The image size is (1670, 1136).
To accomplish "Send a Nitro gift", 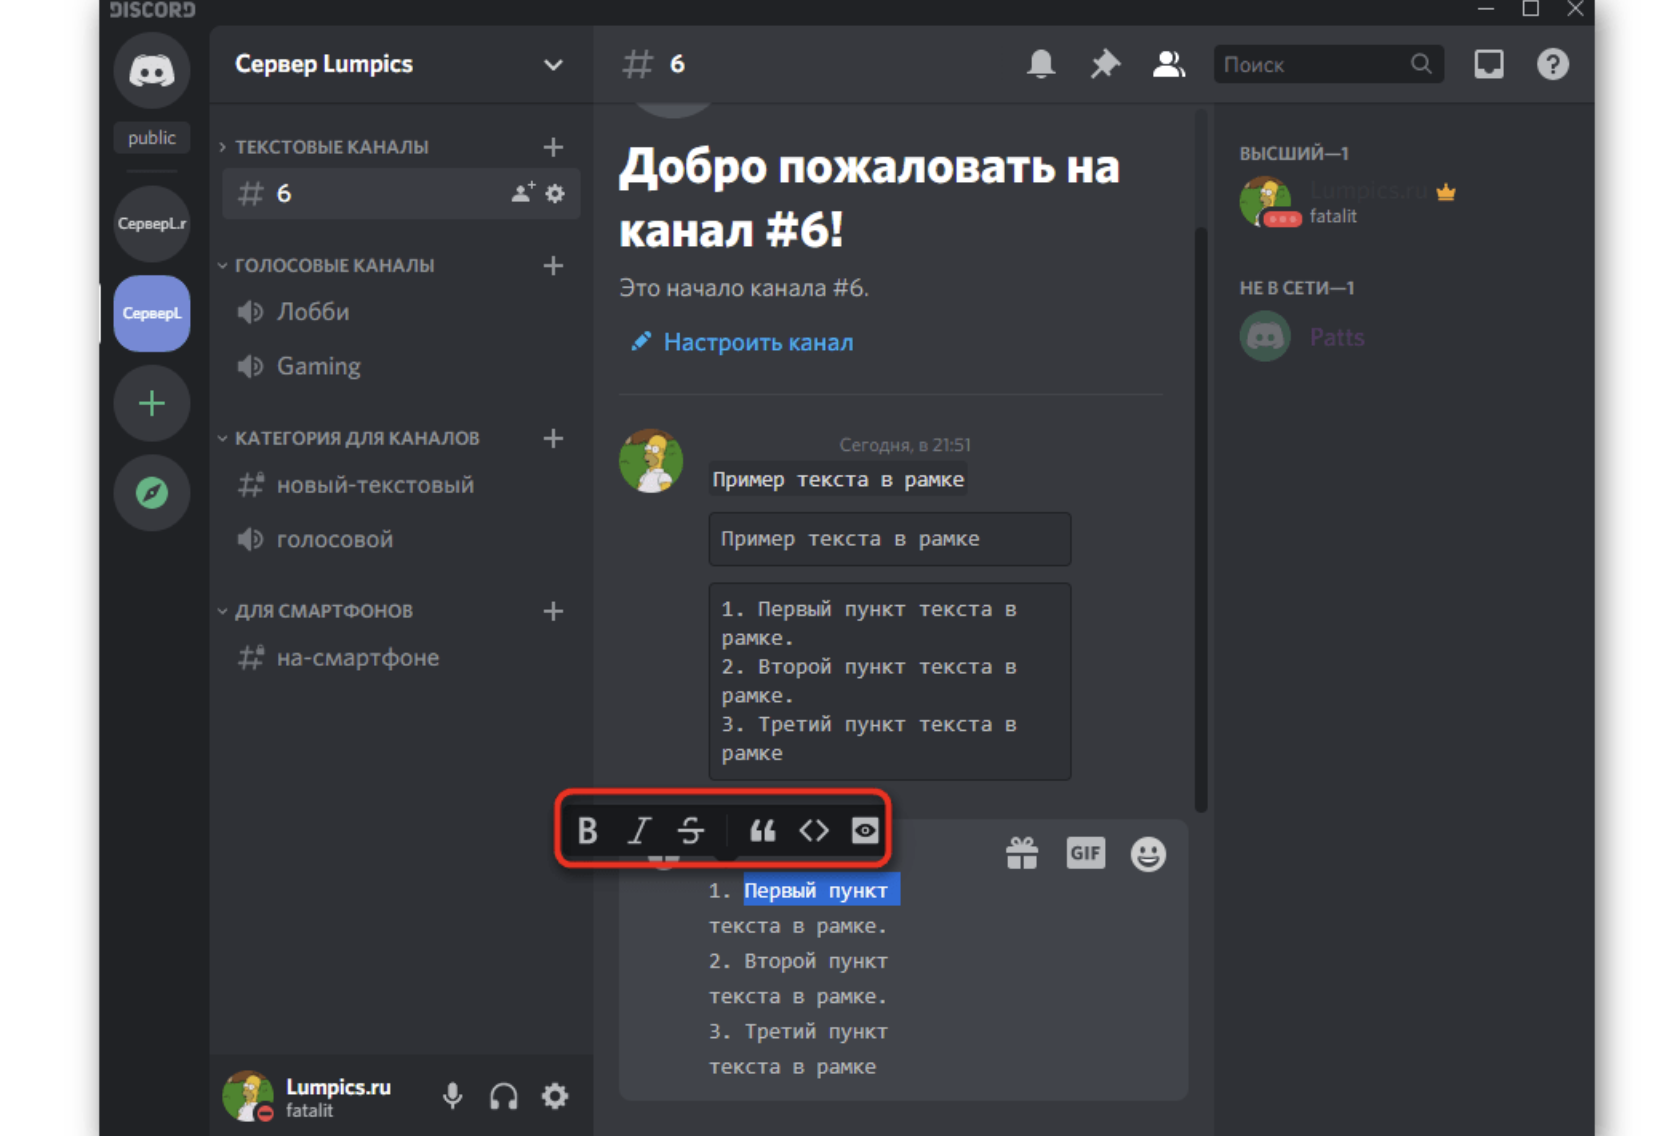I will [x=1022, y=853].
